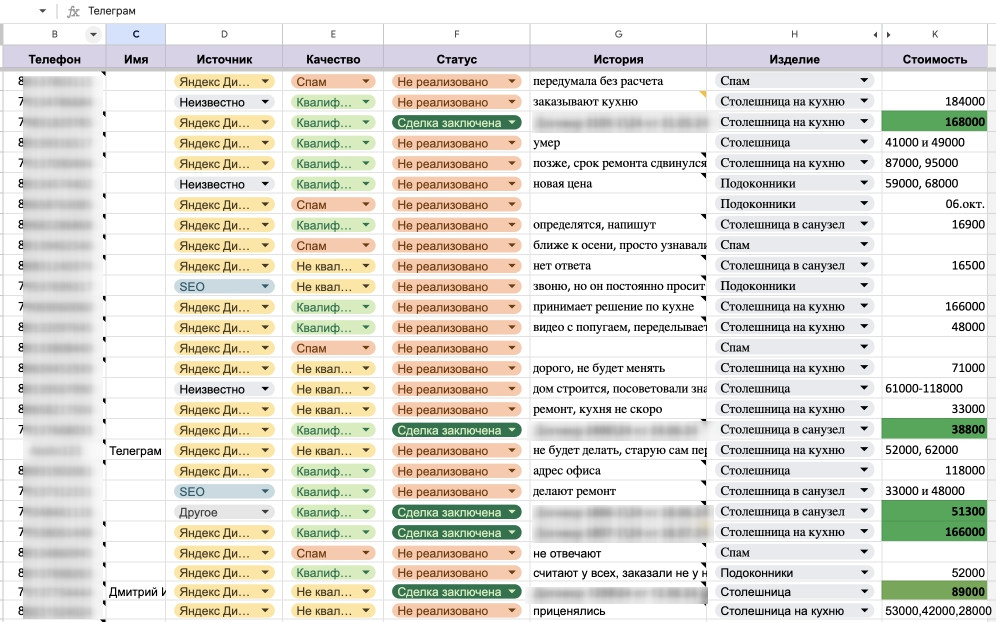Viewport: 996px width, 622px height.
Task: Select column G header letter
Action: pos(617,34)
